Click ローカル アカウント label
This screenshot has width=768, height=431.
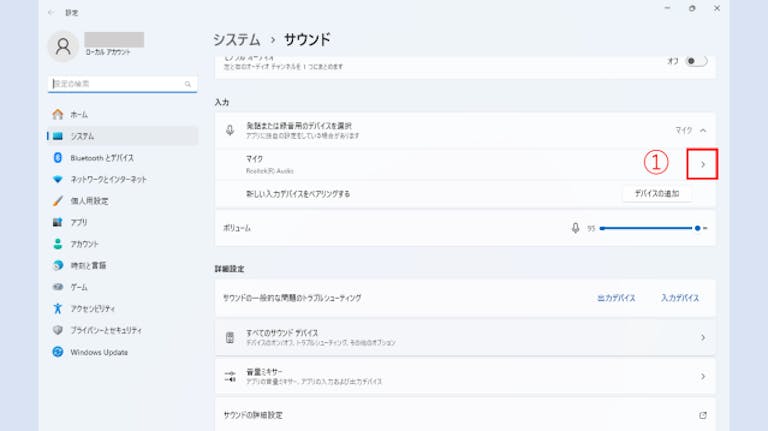tap(108, 52)
